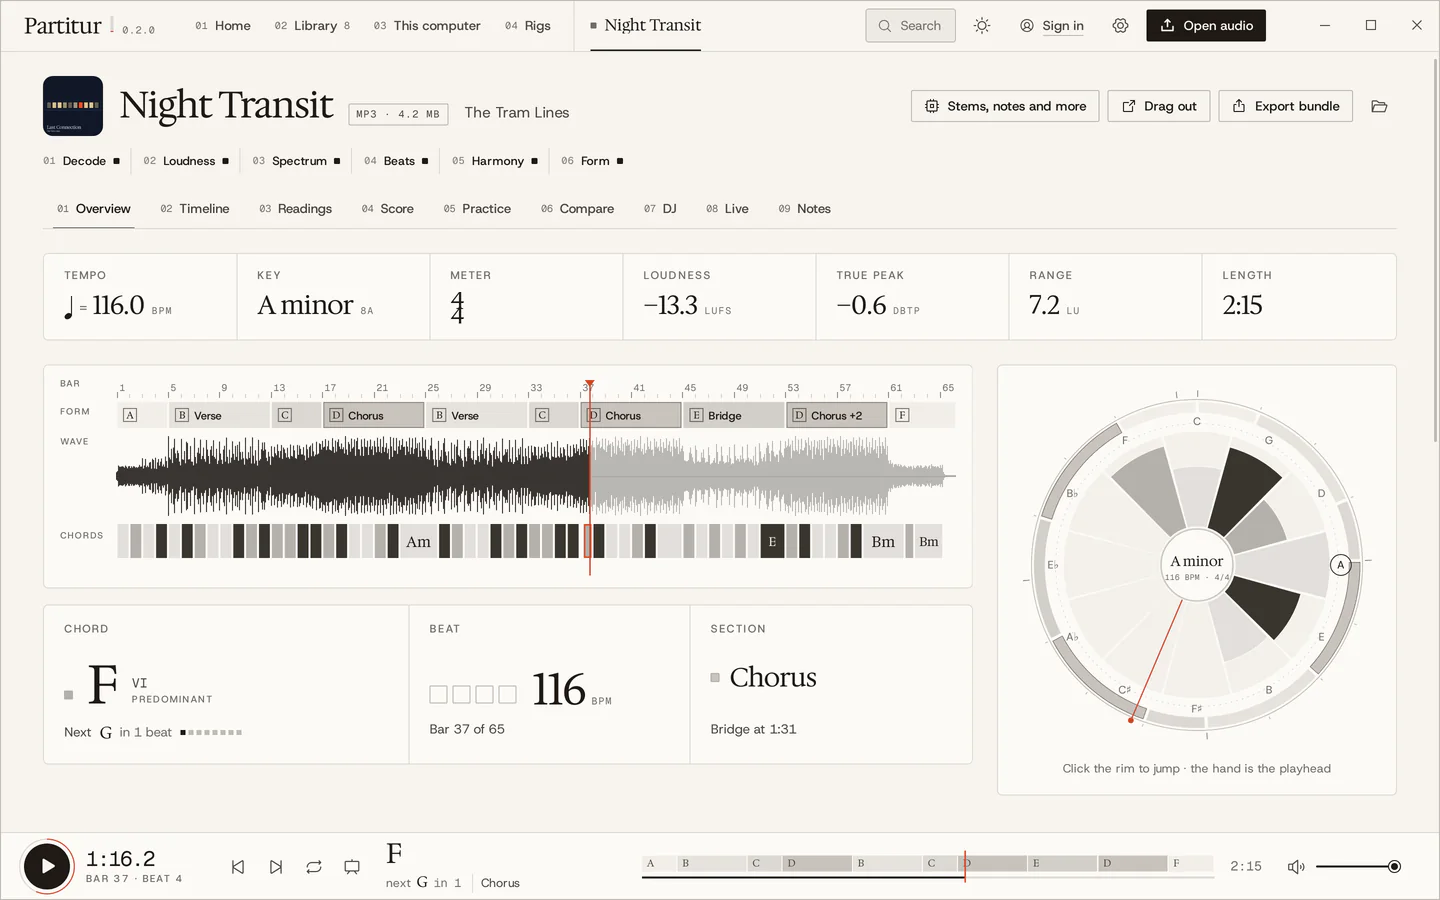This screenshot has width=1440, height=900.
Task: Open the Live view tab
Action: click(727, 209)
